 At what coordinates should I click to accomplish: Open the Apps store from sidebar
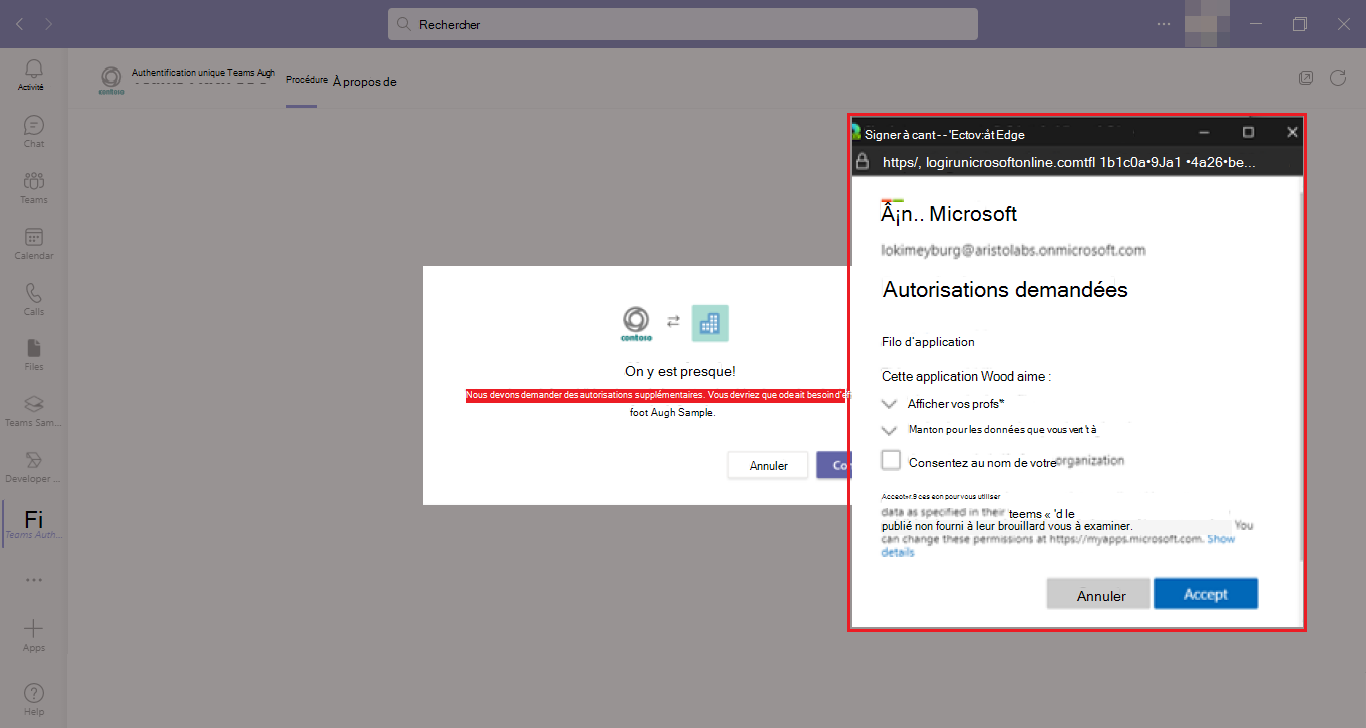33,636
